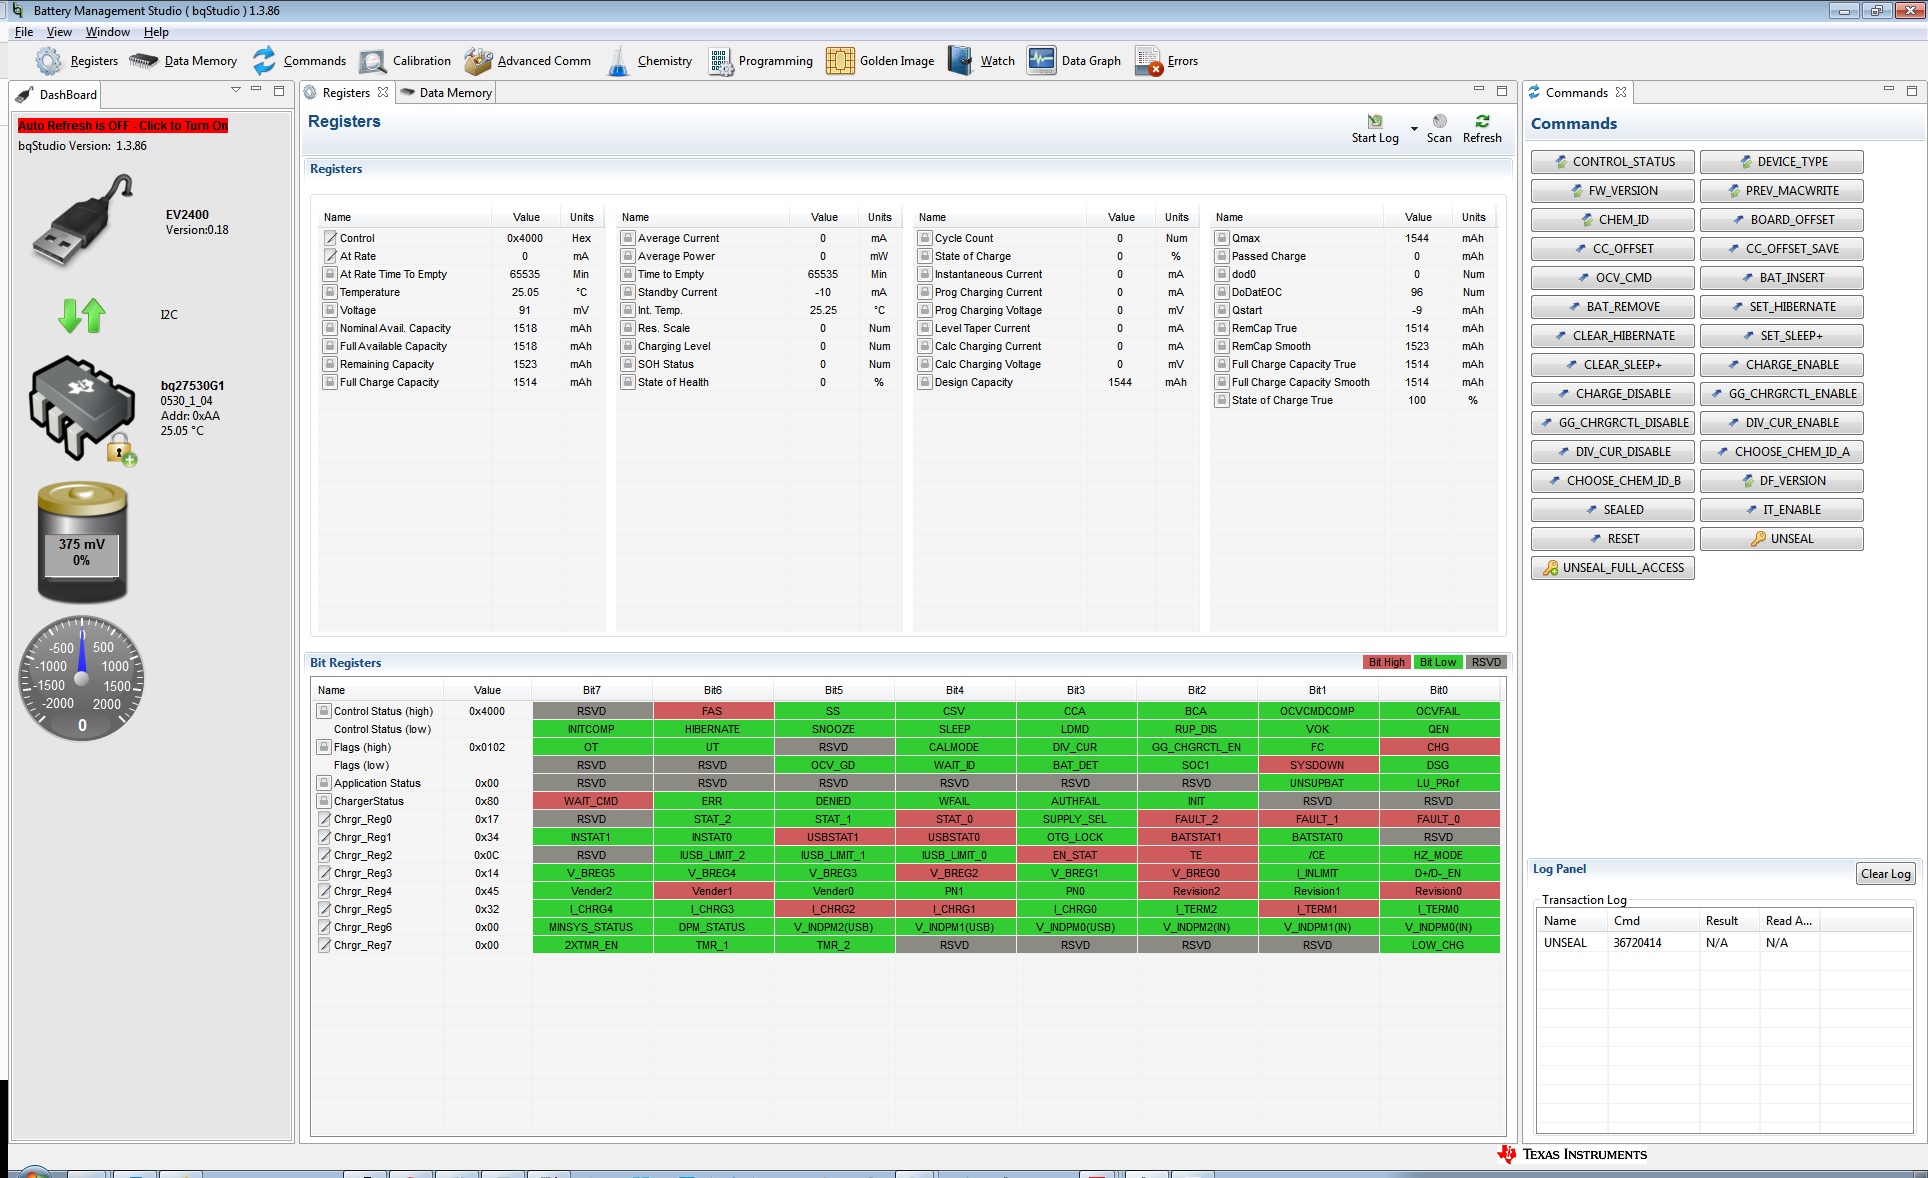Screen dimensions: 1928x1178
Task: Maximize the Registers panel
Action: click(1501, 90)
